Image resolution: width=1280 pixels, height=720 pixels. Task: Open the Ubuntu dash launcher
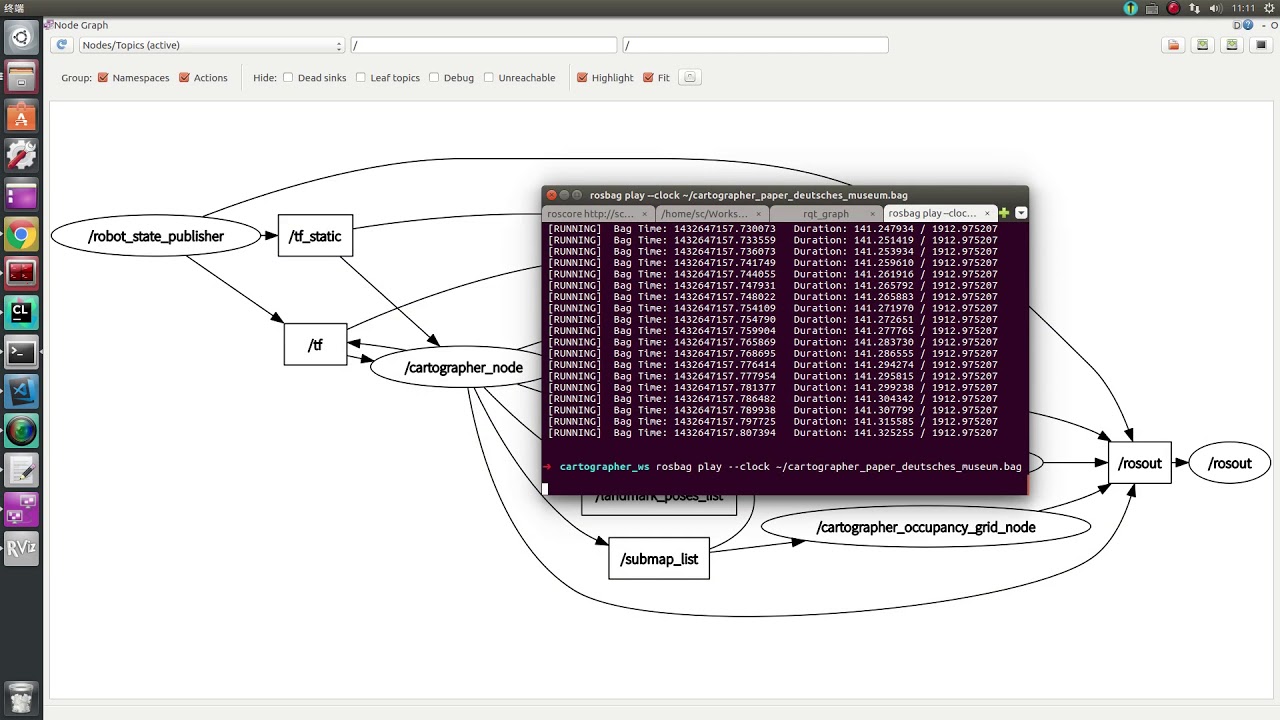click(x=21, y=38)
